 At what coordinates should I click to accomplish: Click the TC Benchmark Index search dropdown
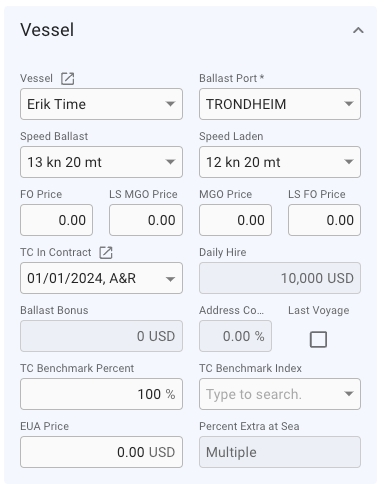pyautogui.click(x=280, y=394)
